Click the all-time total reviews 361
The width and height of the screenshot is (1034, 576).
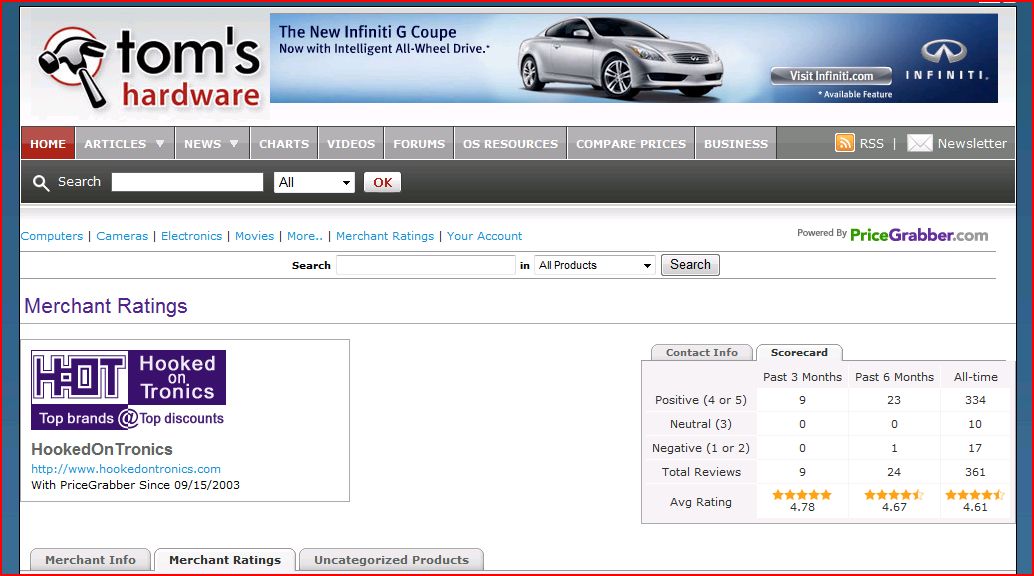tap(975, 472)
